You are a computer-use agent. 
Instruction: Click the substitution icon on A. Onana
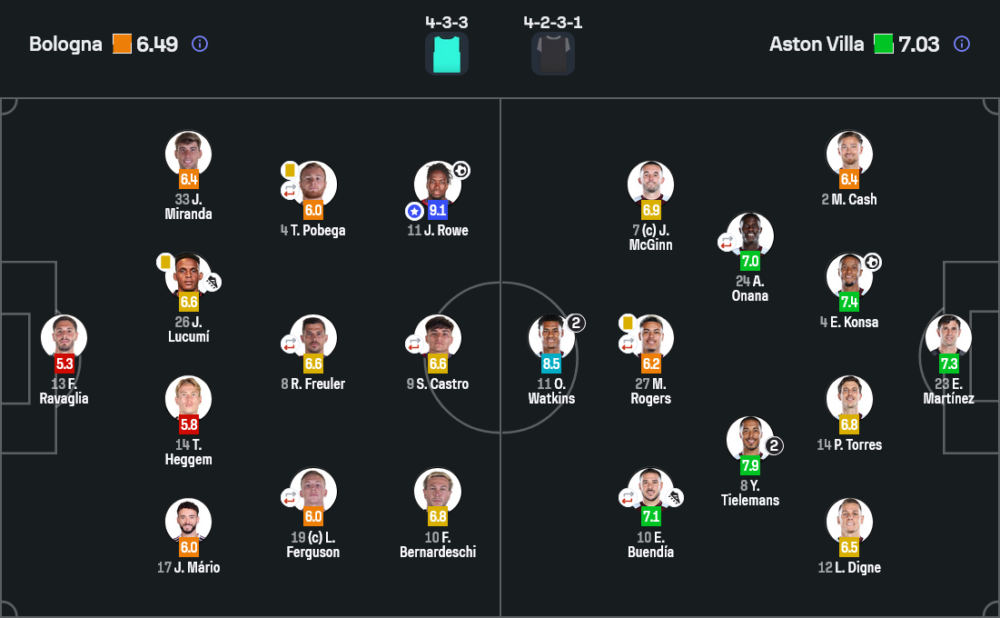727,241
